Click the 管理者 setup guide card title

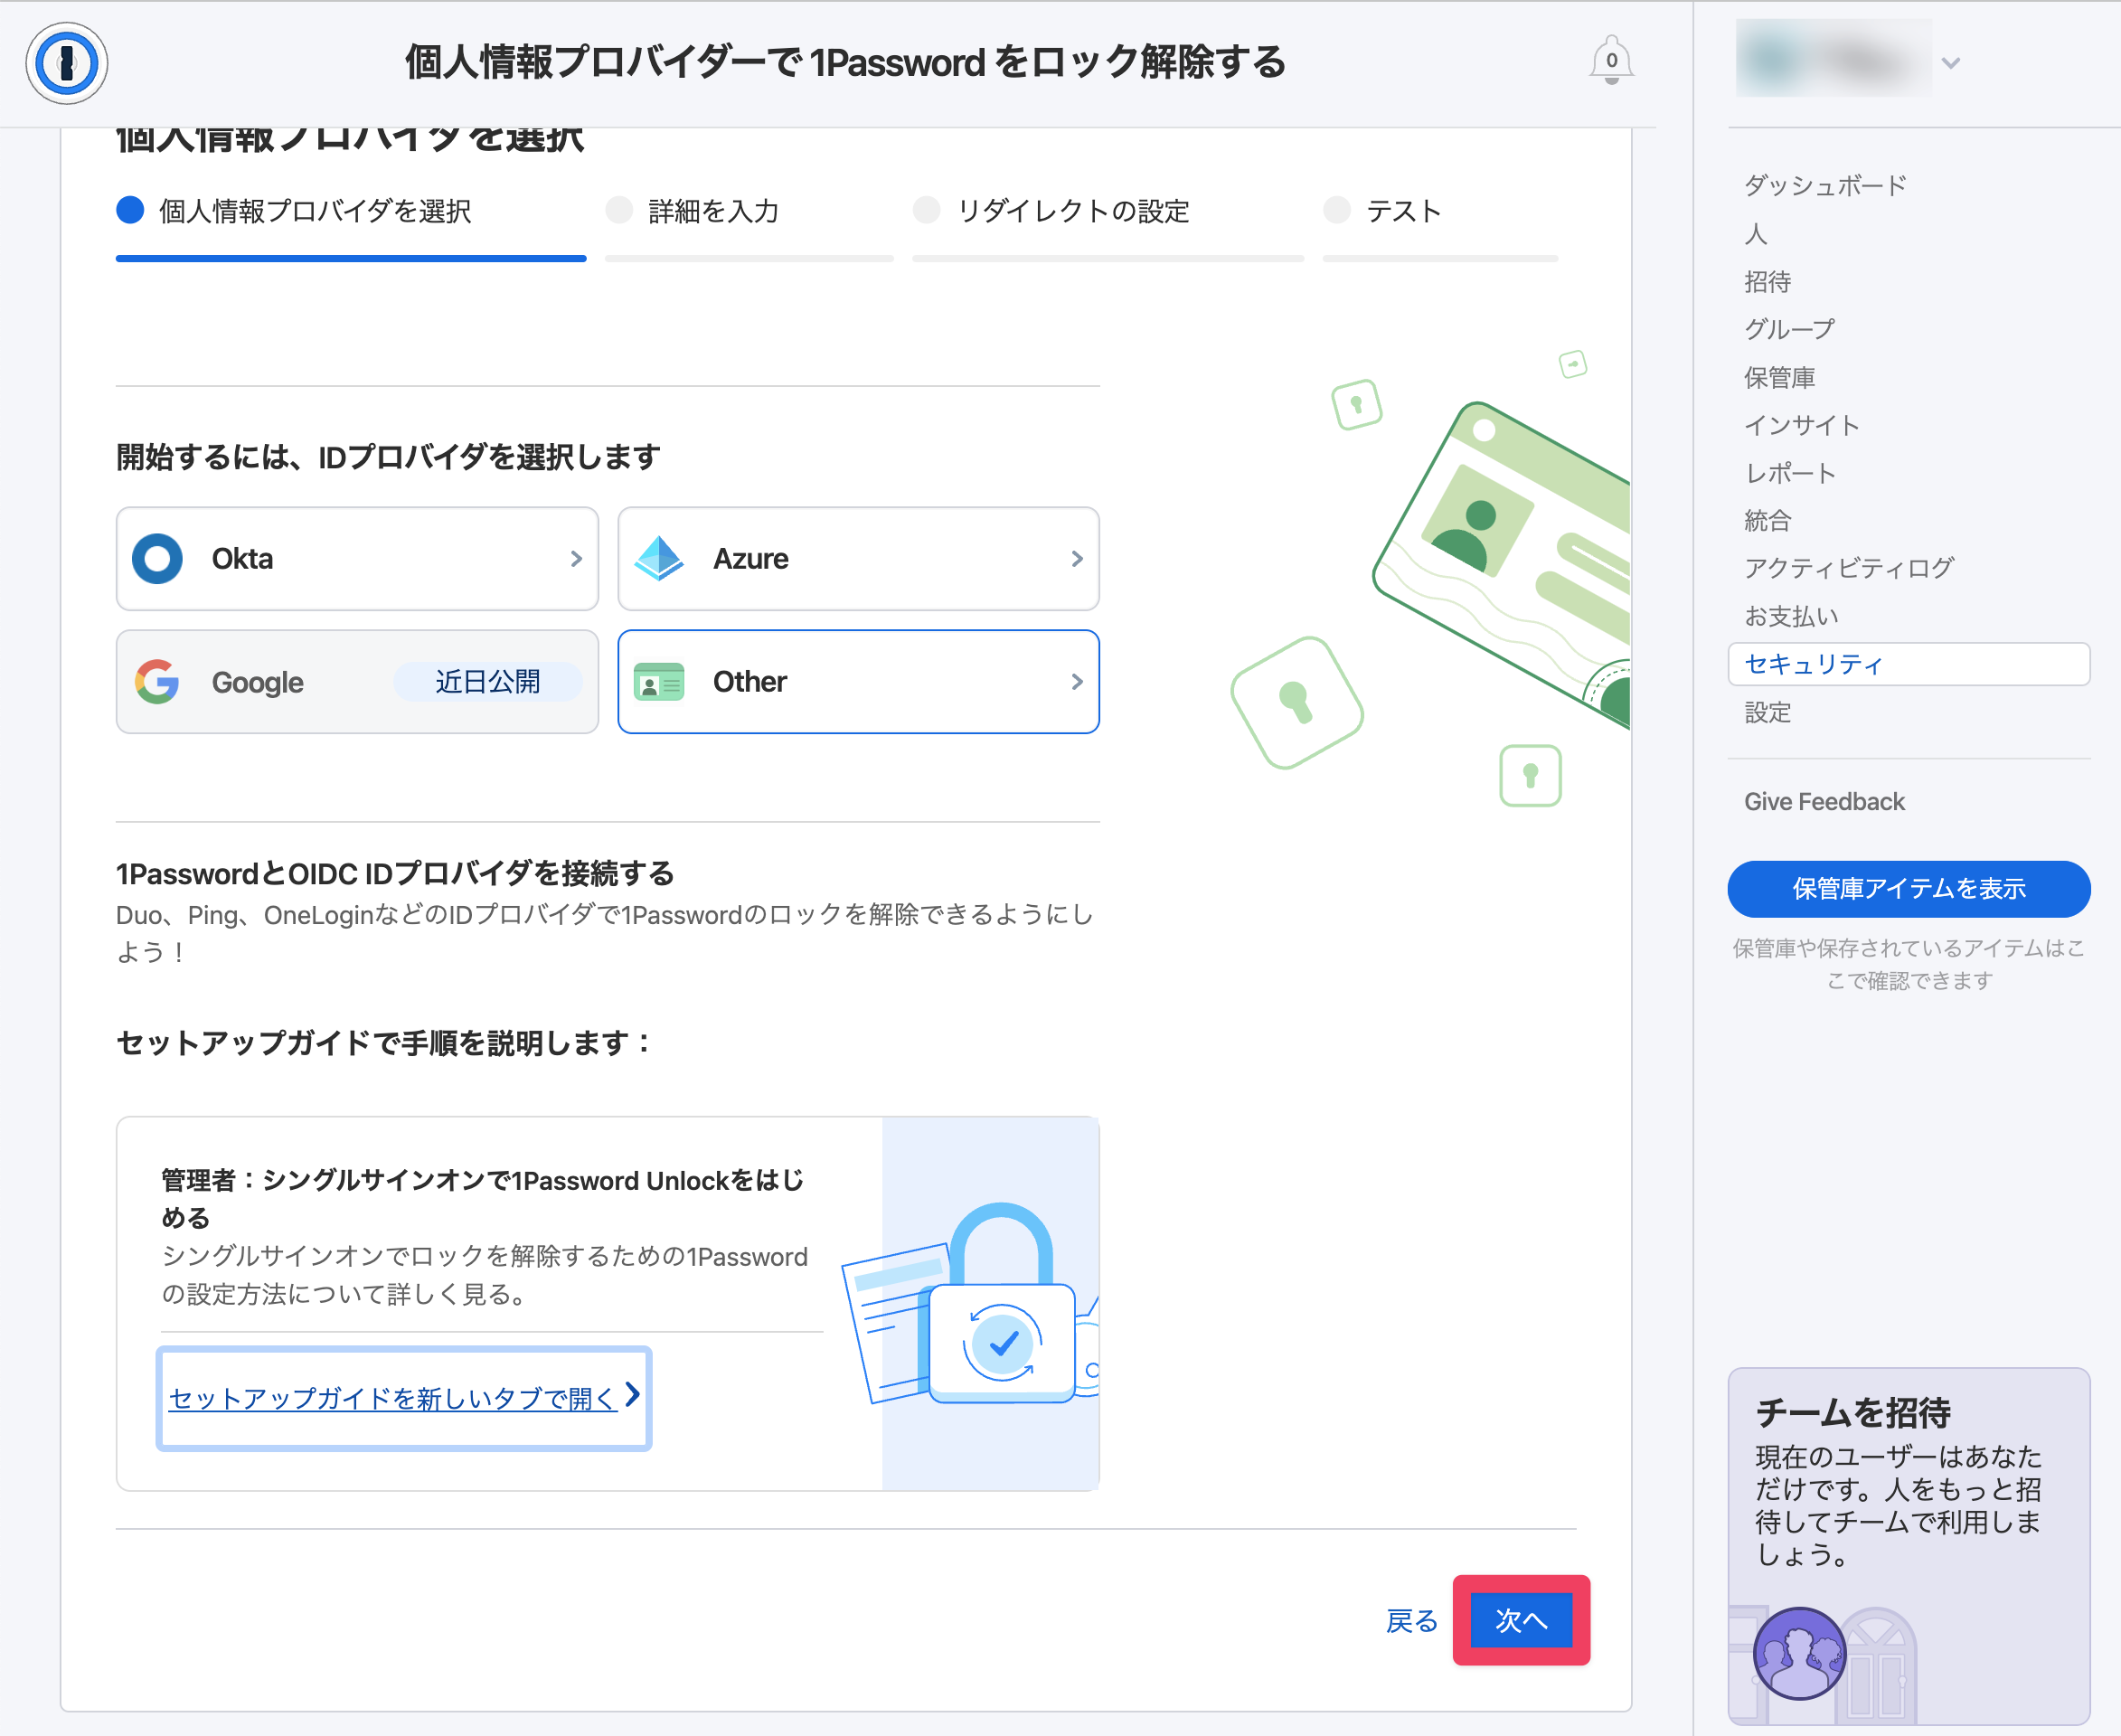483,1199
